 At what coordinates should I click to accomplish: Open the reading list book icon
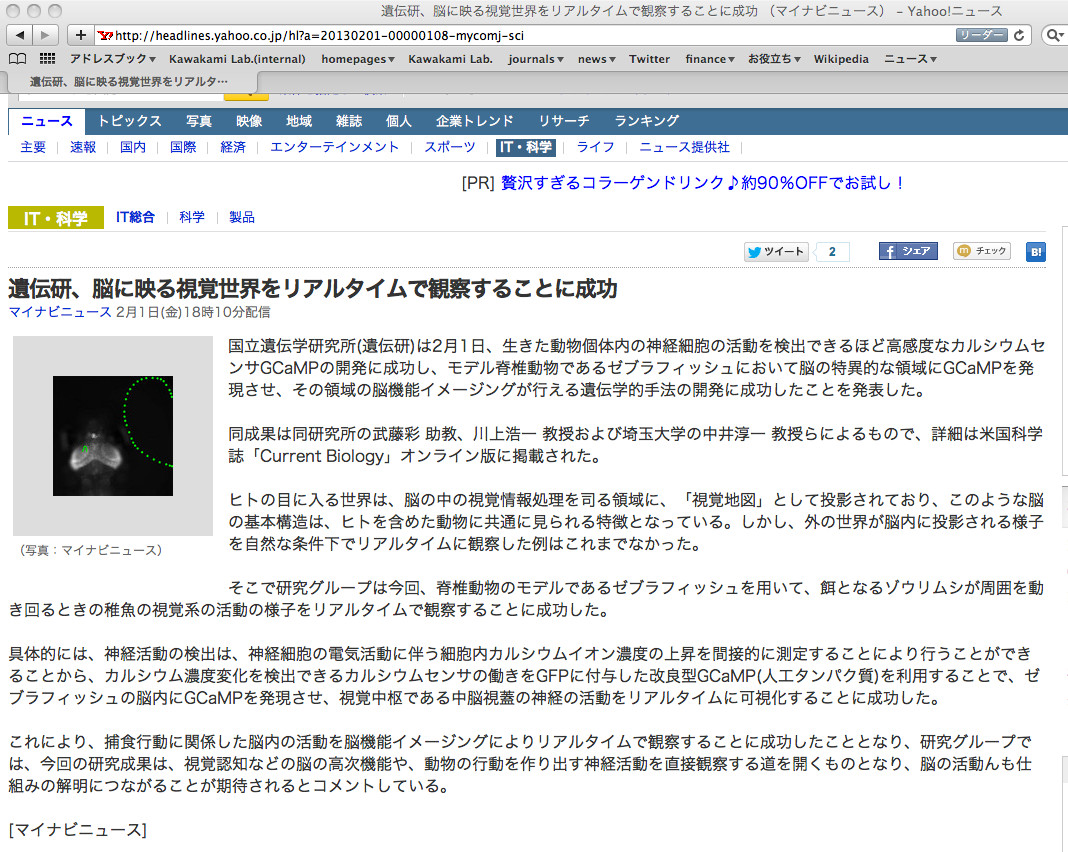click(x=17, y=59)
